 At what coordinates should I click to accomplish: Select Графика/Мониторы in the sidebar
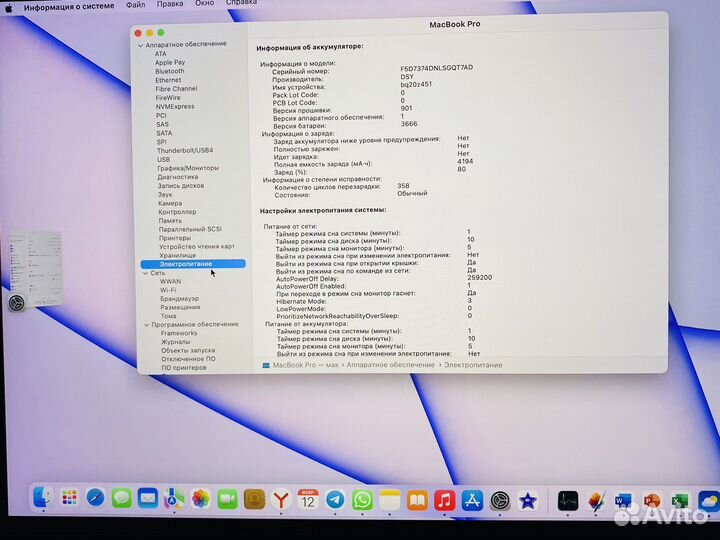[x=188, y=168]
